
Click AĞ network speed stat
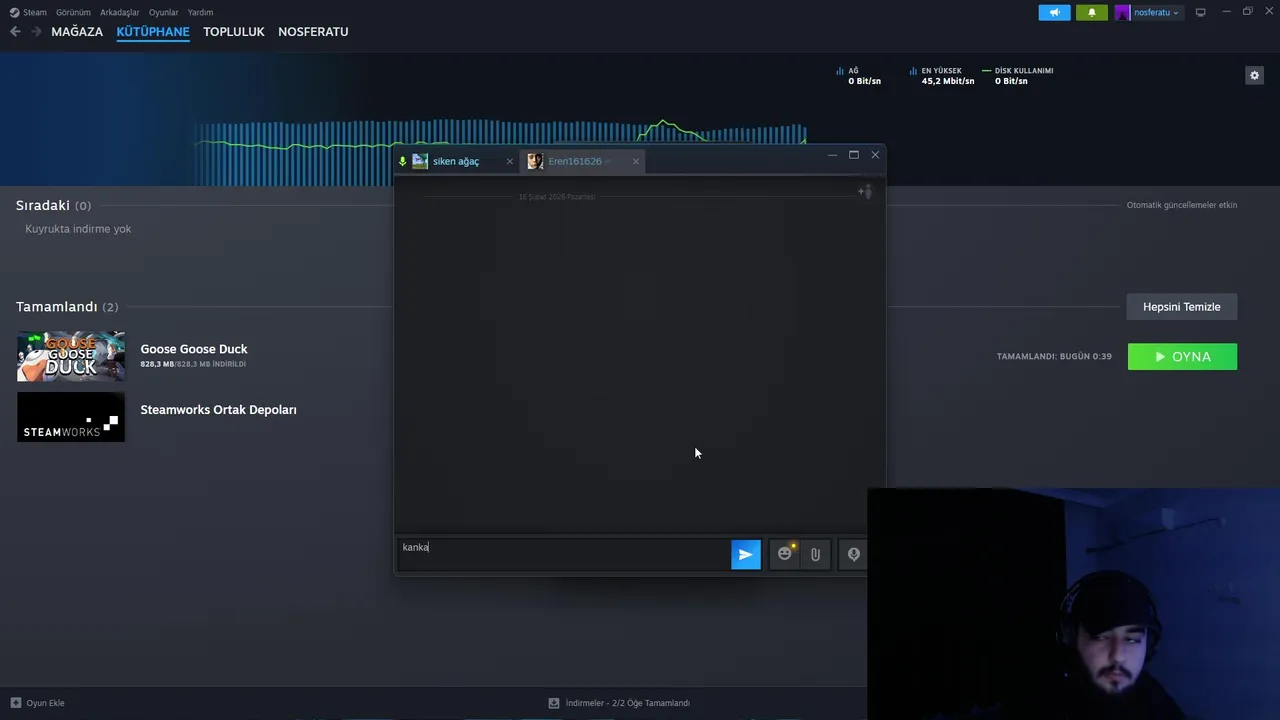click(x=859, y=76)
